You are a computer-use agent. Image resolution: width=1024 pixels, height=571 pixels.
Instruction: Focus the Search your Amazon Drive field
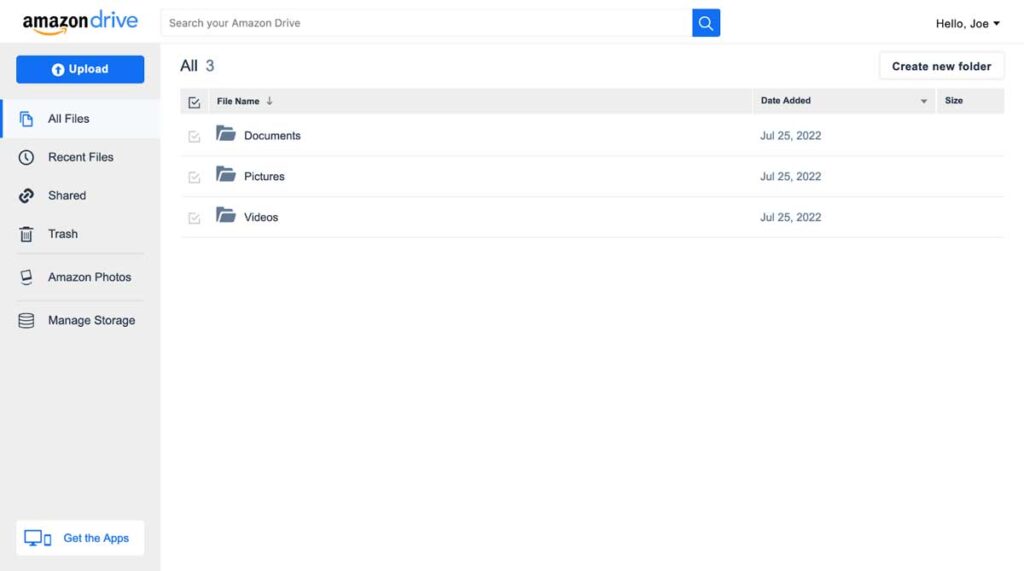426,23
